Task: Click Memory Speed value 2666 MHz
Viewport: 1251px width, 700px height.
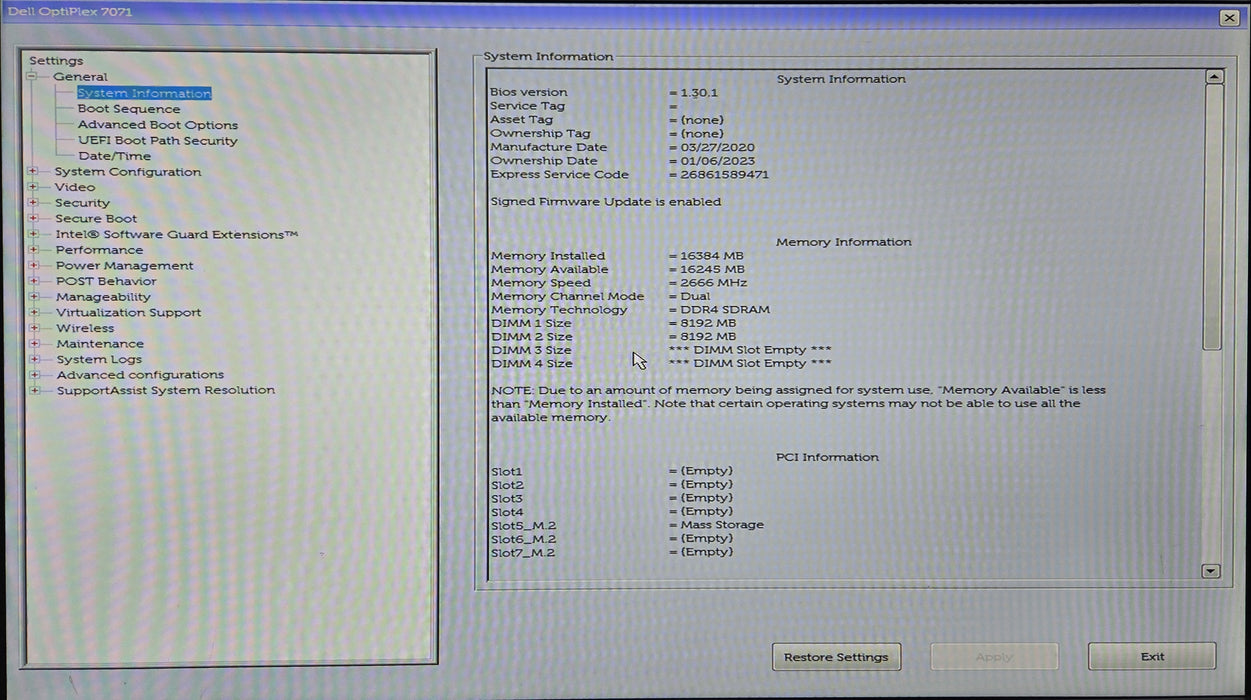Action: click(714, 283)
